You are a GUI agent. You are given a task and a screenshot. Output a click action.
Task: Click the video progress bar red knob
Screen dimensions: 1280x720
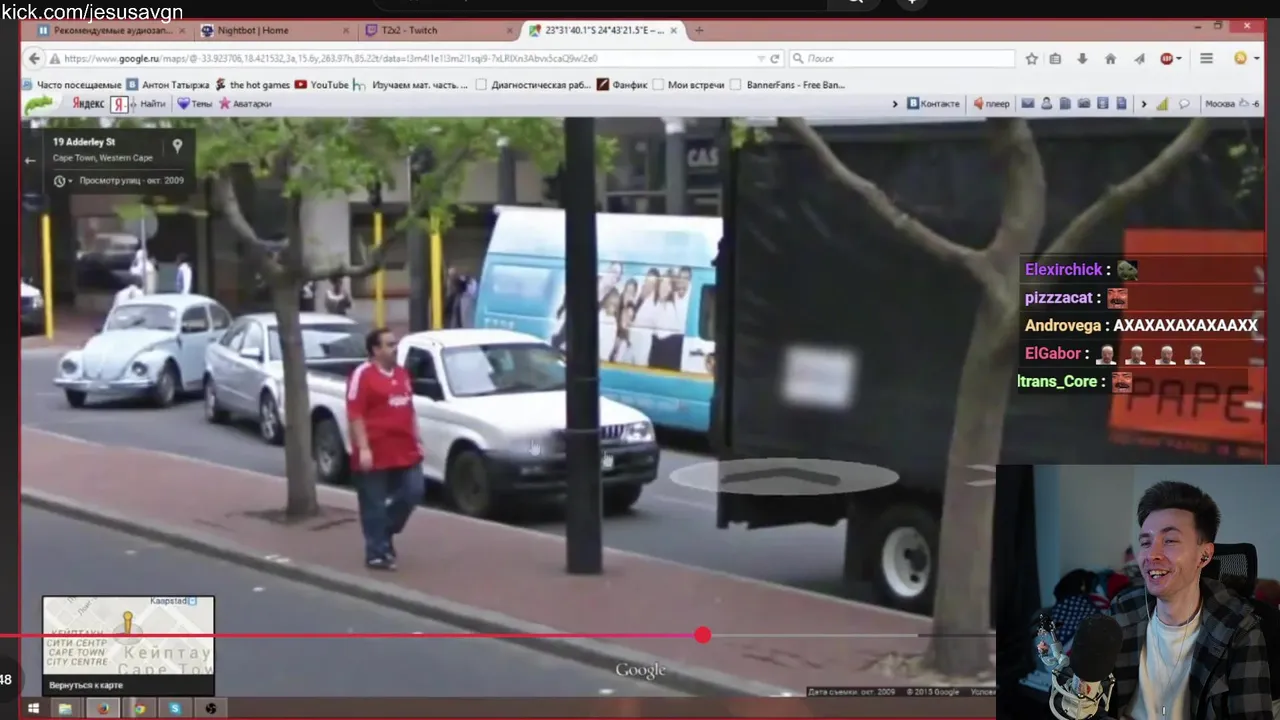click(703, 635)
